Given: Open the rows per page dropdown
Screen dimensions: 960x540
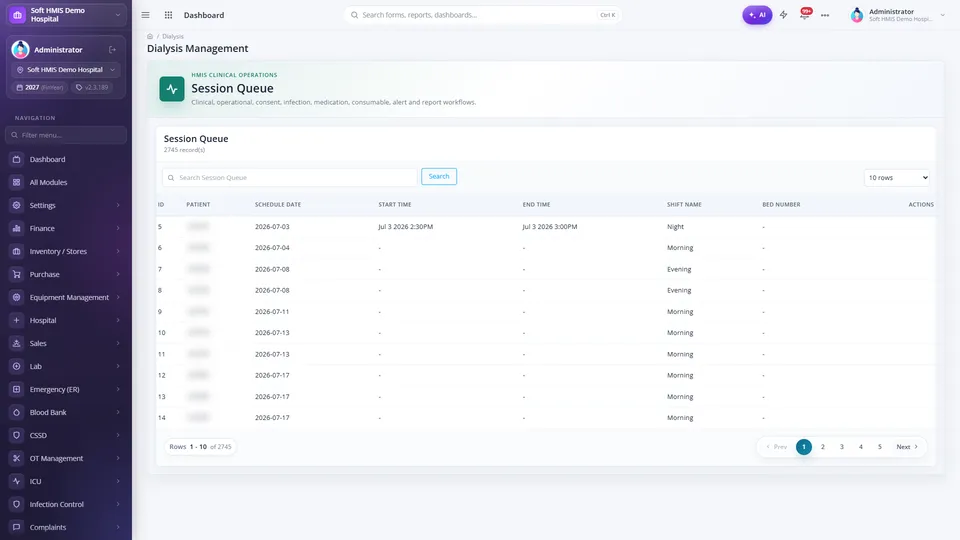Looking at the screenshot, I should coord(896,178).
